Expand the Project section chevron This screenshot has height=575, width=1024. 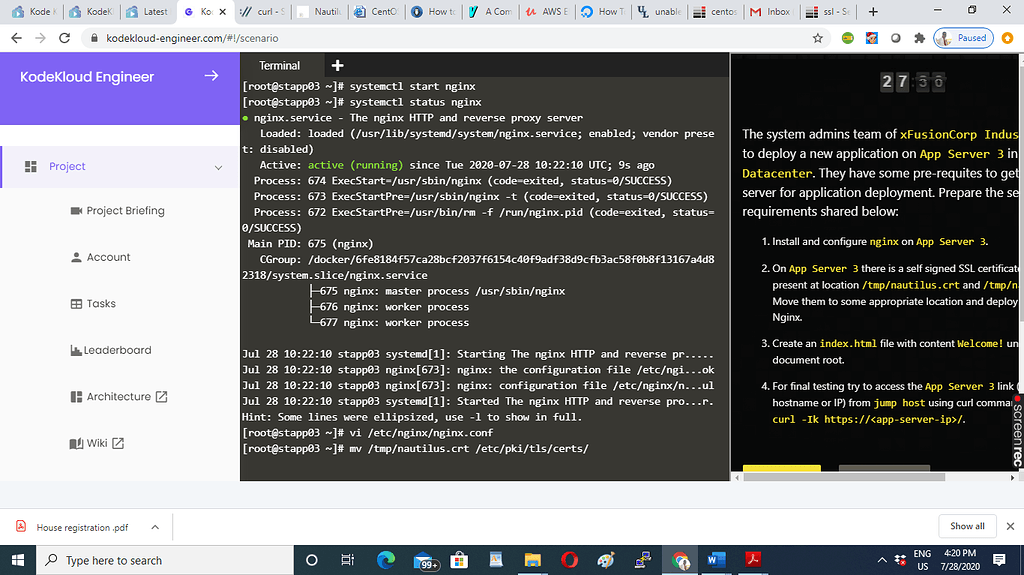pos(218,167)
